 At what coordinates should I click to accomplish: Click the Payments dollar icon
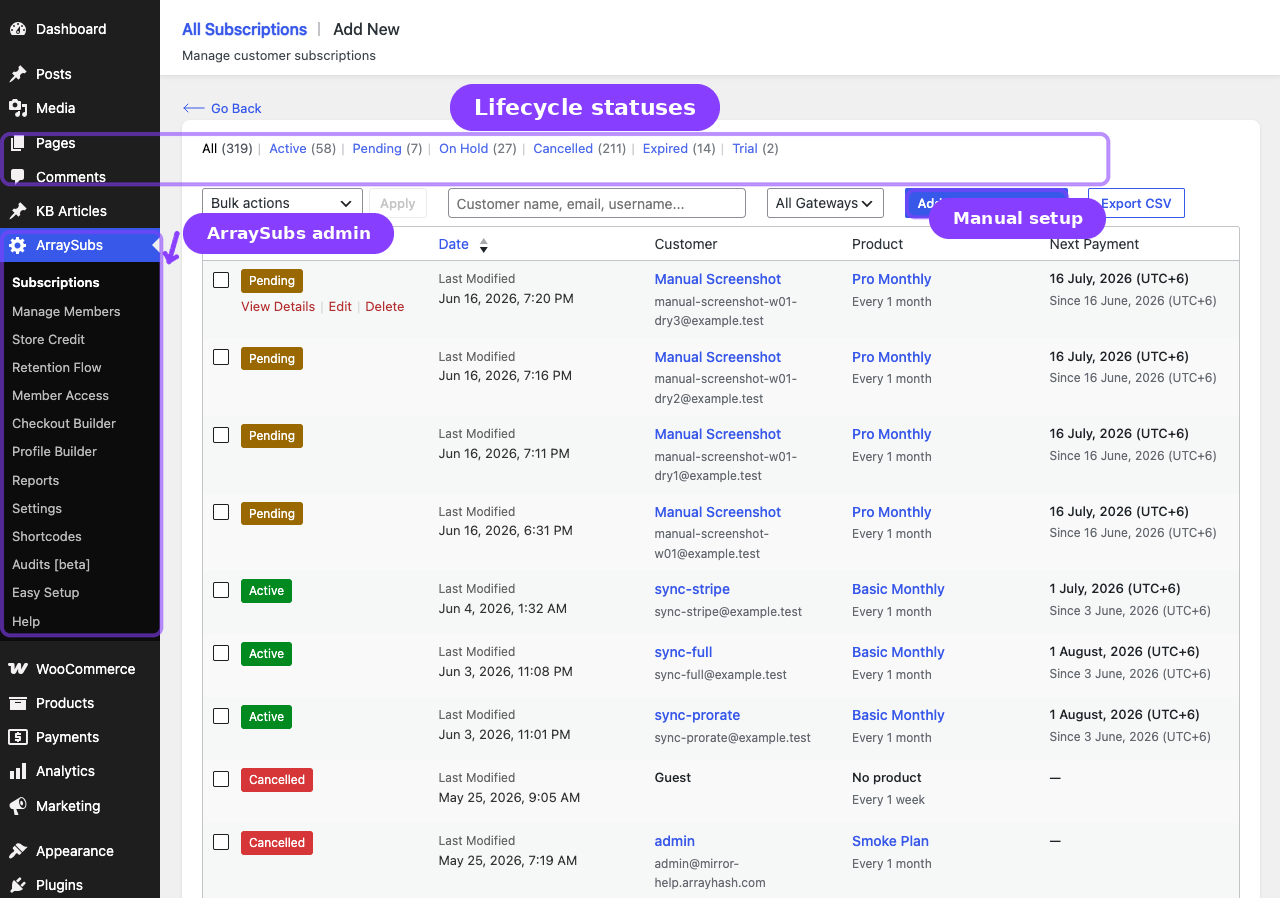(18, 737)
